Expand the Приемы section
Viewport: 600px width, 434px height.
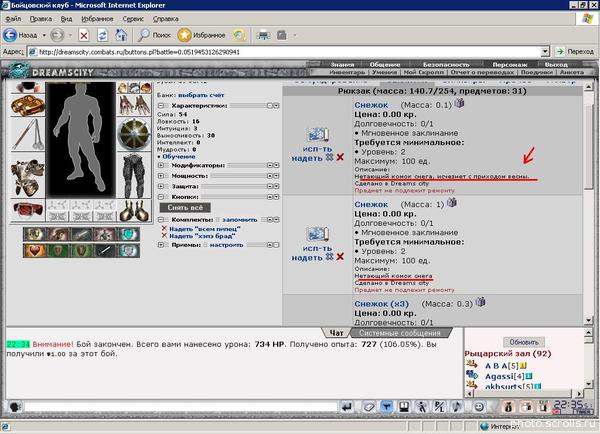[x=161, y=245]
